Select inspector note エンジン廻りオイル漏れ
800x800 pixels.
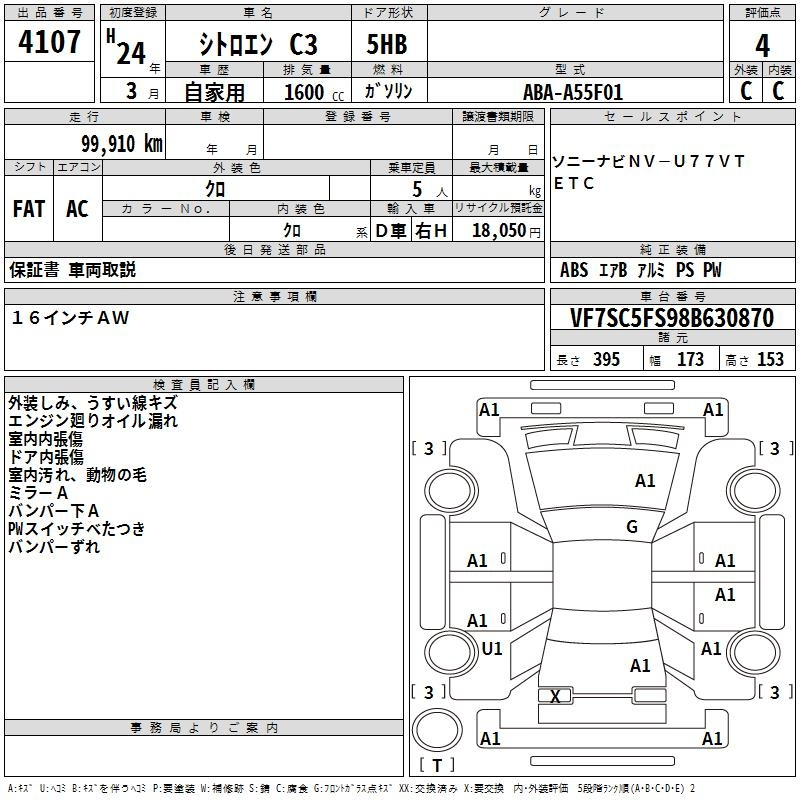93,421
